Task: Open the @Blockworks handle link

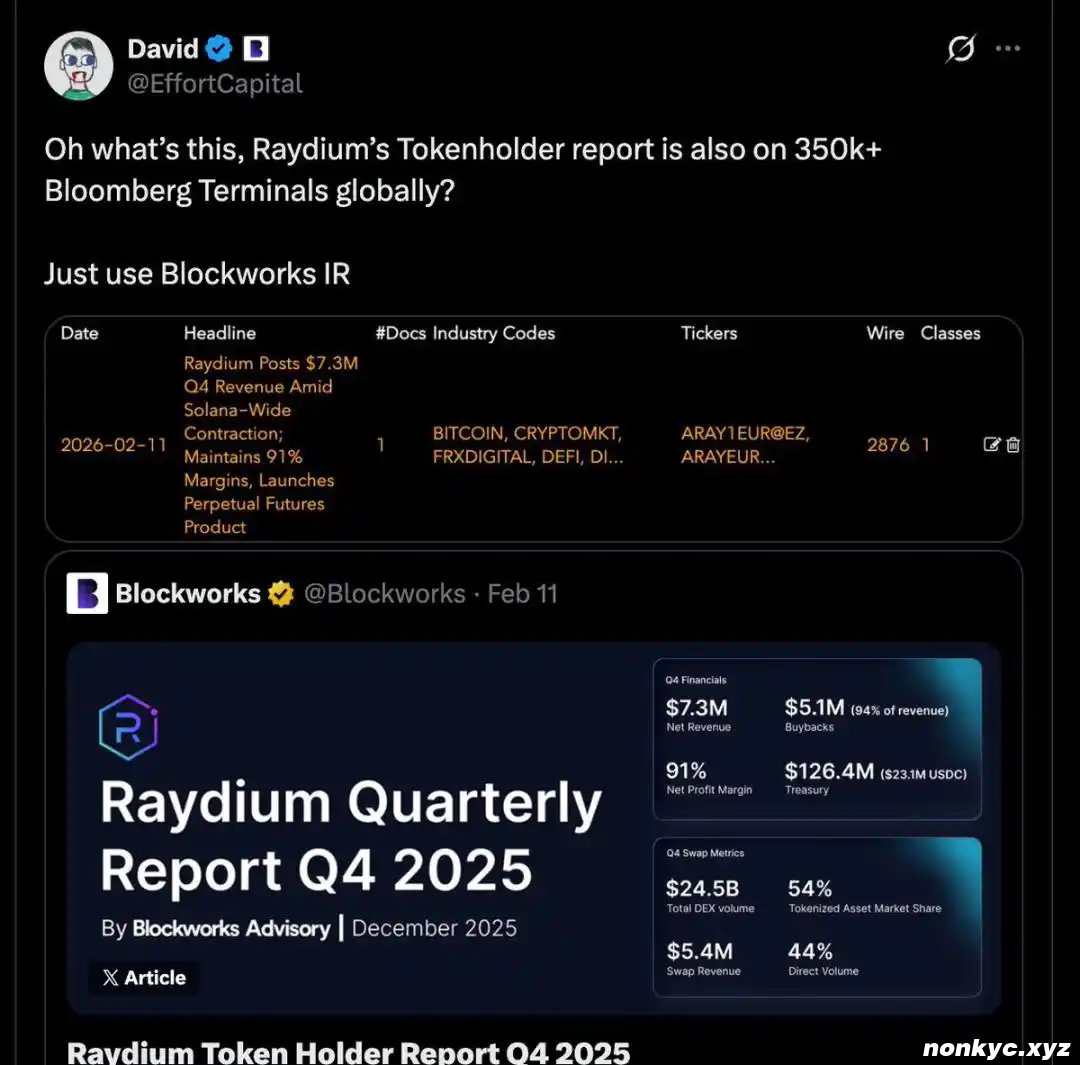Action: pyautogui.click(x=384, y=594)
